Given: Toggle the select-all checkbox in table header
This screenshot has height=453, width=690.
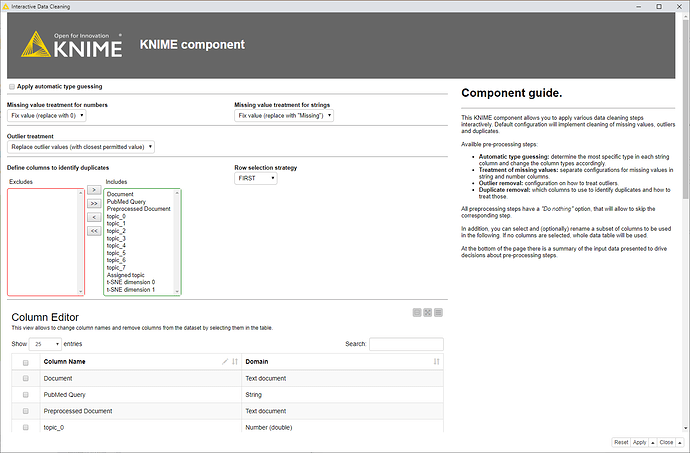Looking at the screenshot, I should (x=26, y=363).
